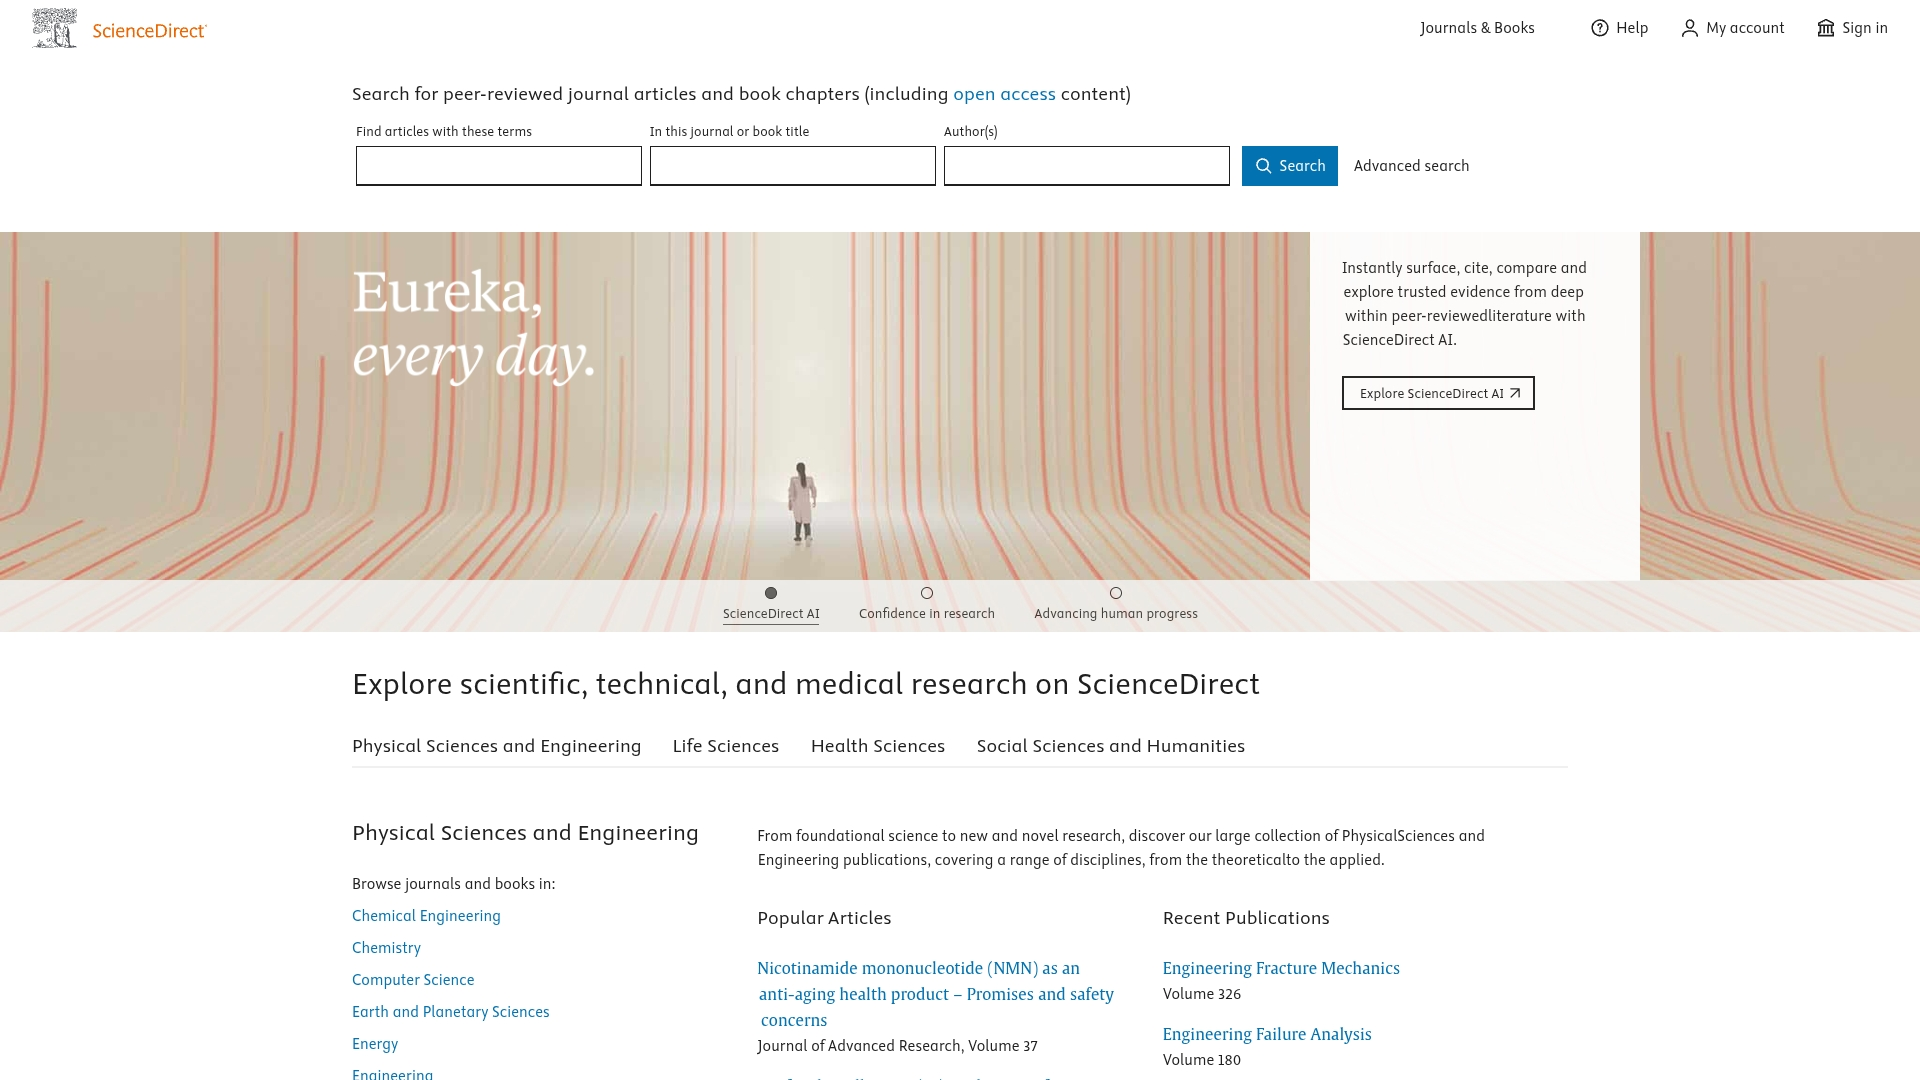Open Help via the question mark icon
Image resolution: width=1920 pixels, height=1080 pixels.
tap(1601, 28)
